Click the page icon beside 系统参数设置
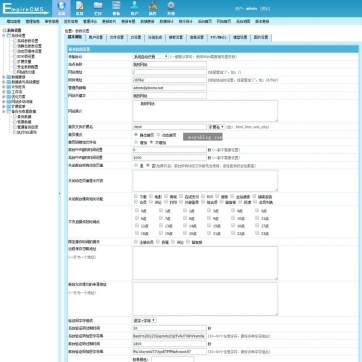The height and width of the screenshot is (362, 362). click(15, 41)
